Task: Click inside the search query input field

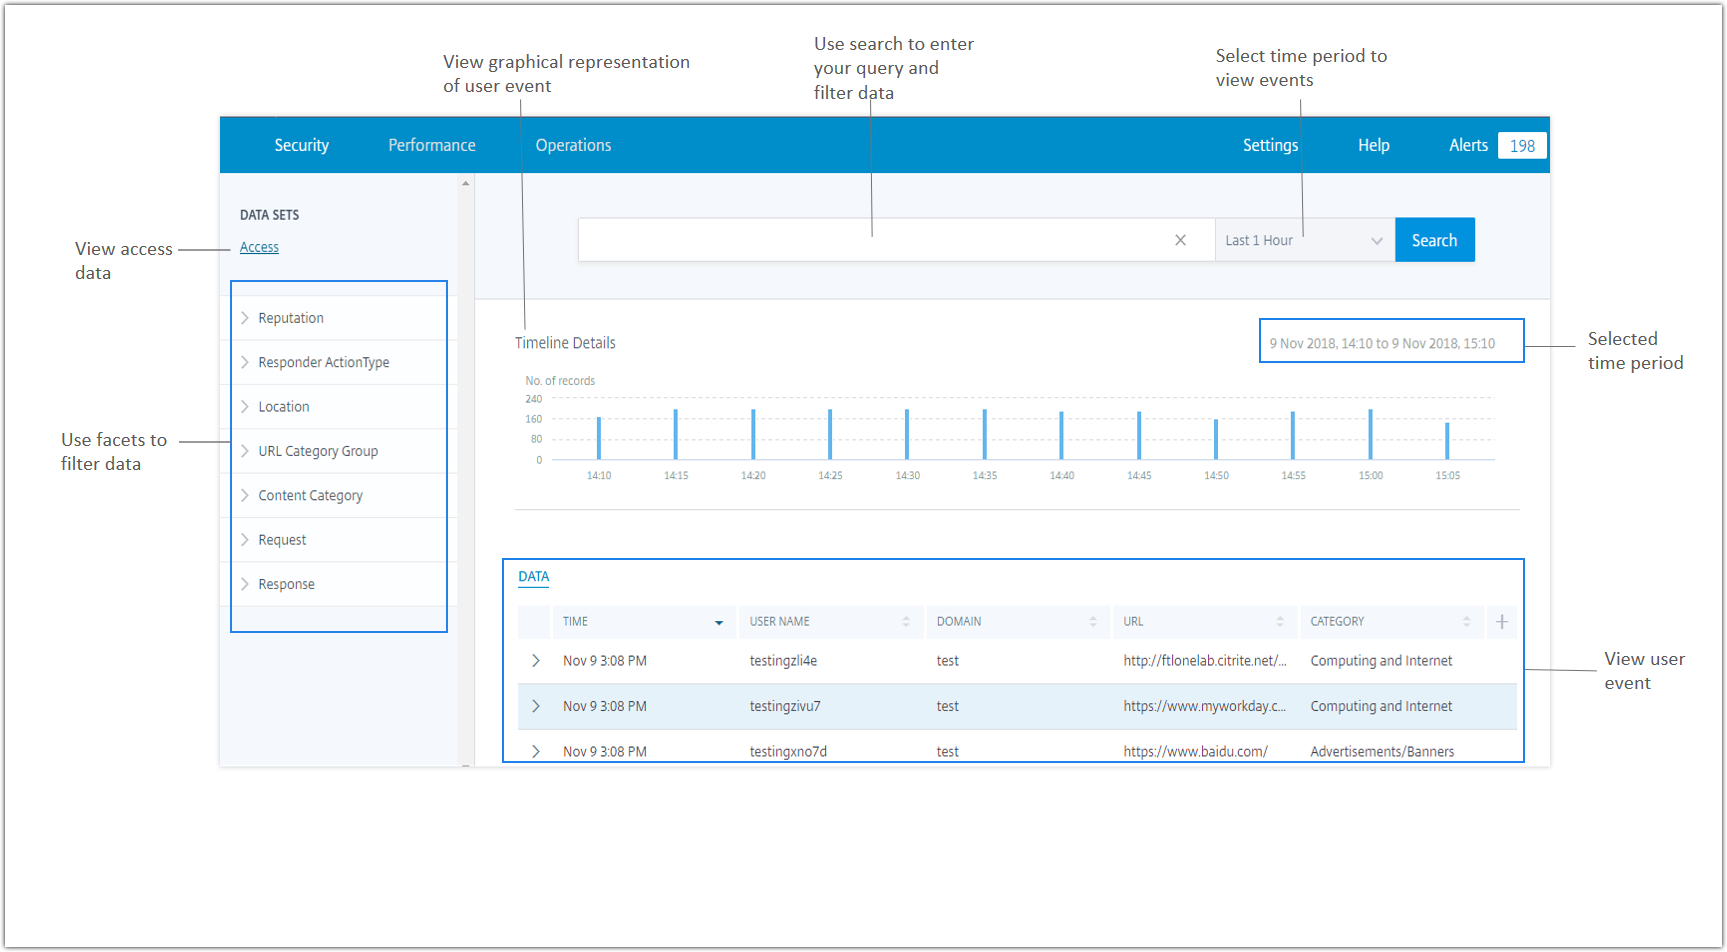Action: click(x=870, y=241)
